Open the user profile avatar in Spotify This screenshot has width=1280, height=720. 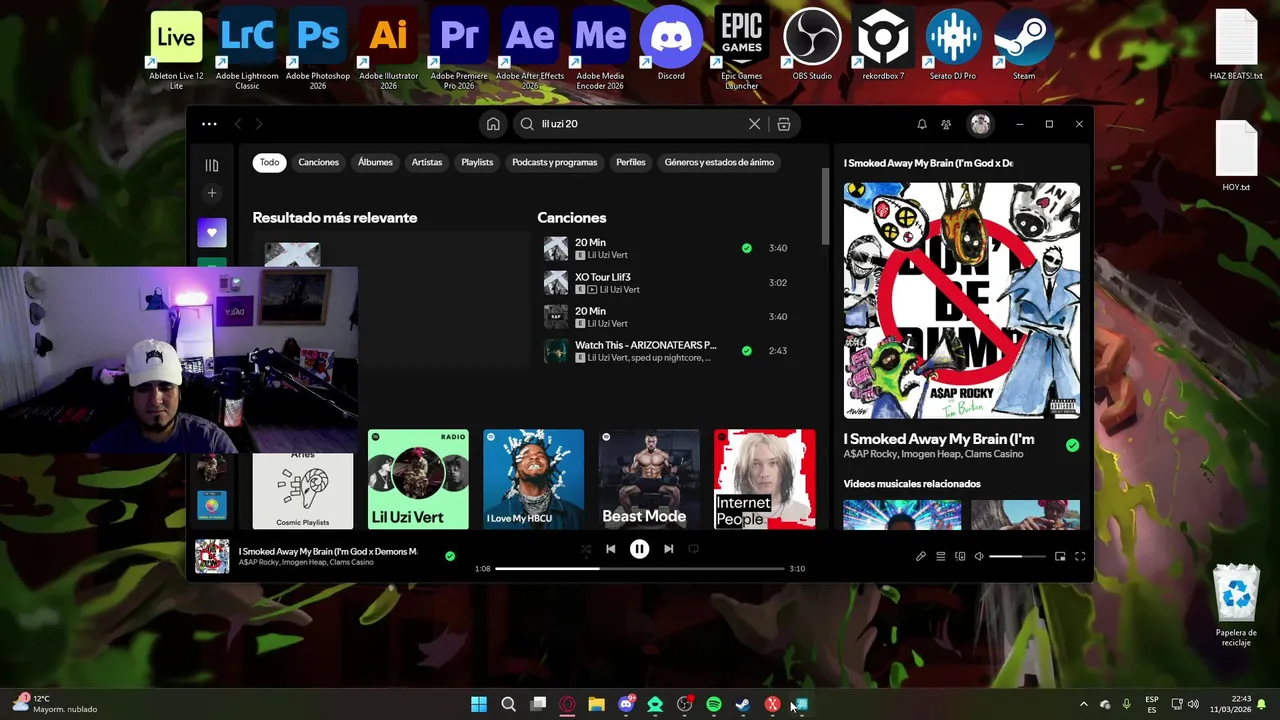(980, 124)
